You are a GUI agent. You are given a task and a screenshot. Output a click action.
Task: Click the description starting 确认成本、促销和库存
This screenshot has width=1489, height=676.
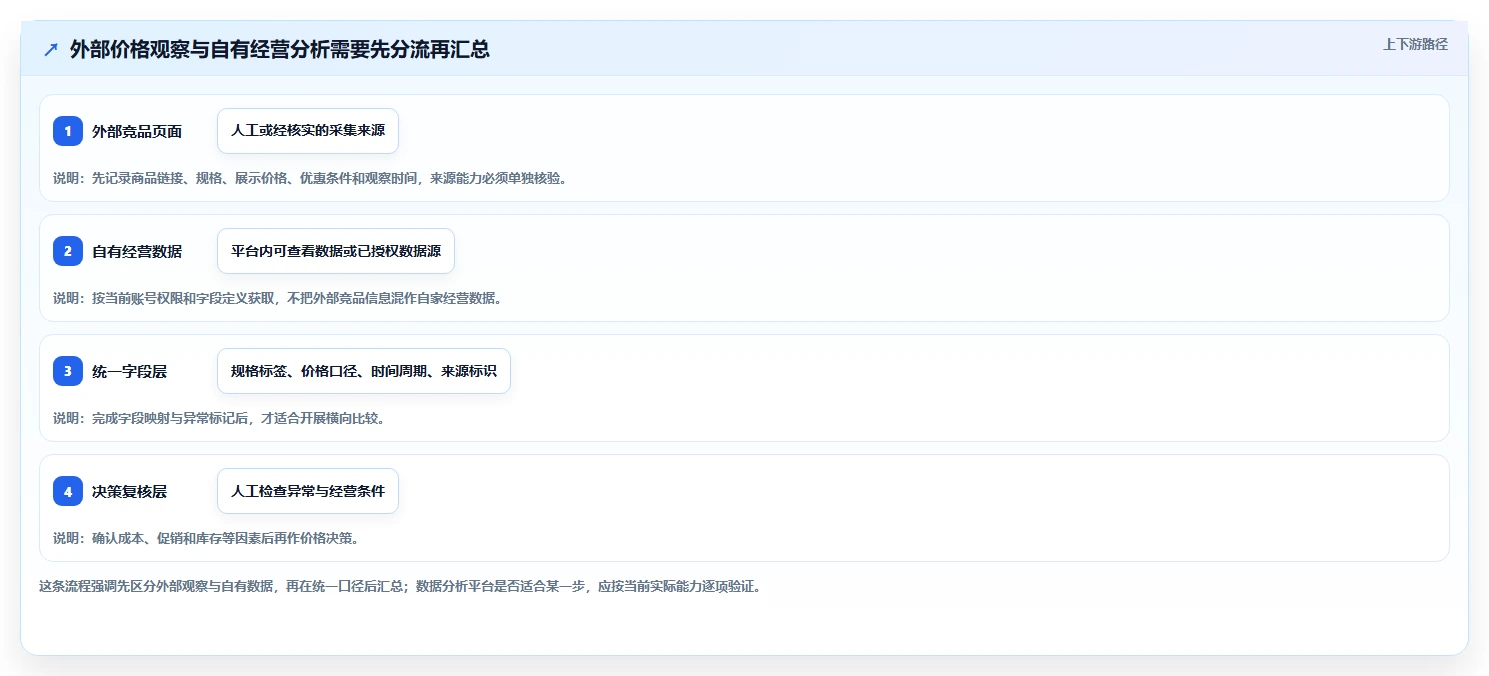[206, 538]
